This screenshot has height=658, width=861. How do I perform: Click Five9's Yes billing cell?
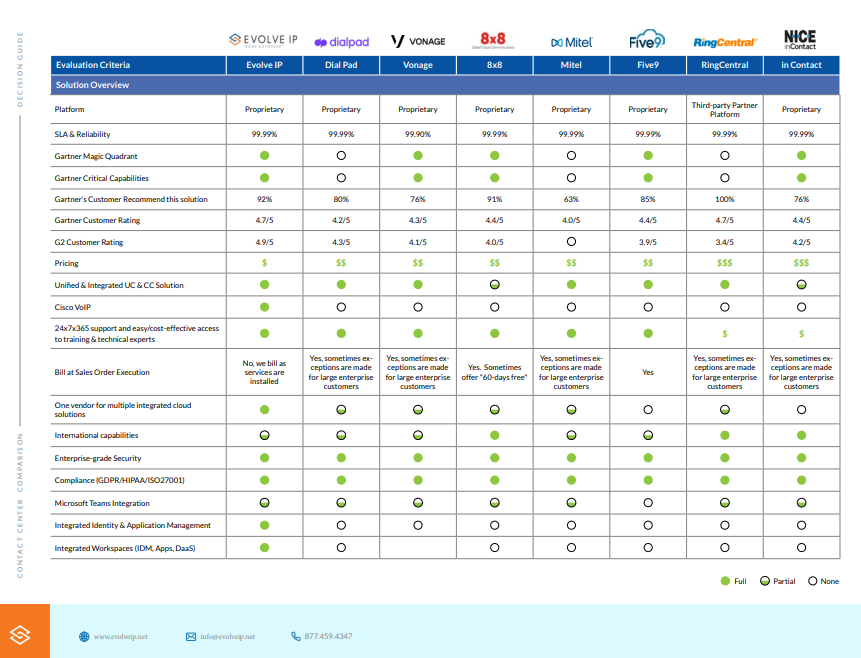coord(648,372)
